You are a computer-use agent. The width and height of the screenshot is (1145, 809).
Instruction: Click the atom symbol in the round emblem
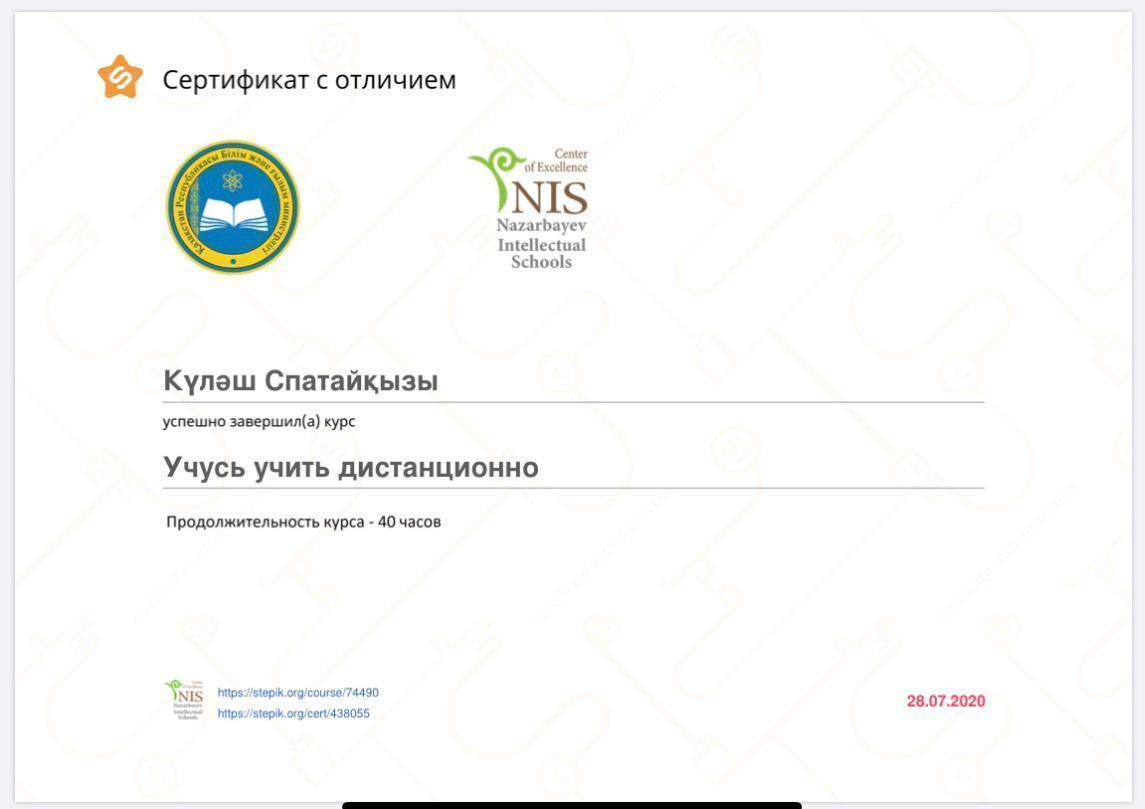232,180
